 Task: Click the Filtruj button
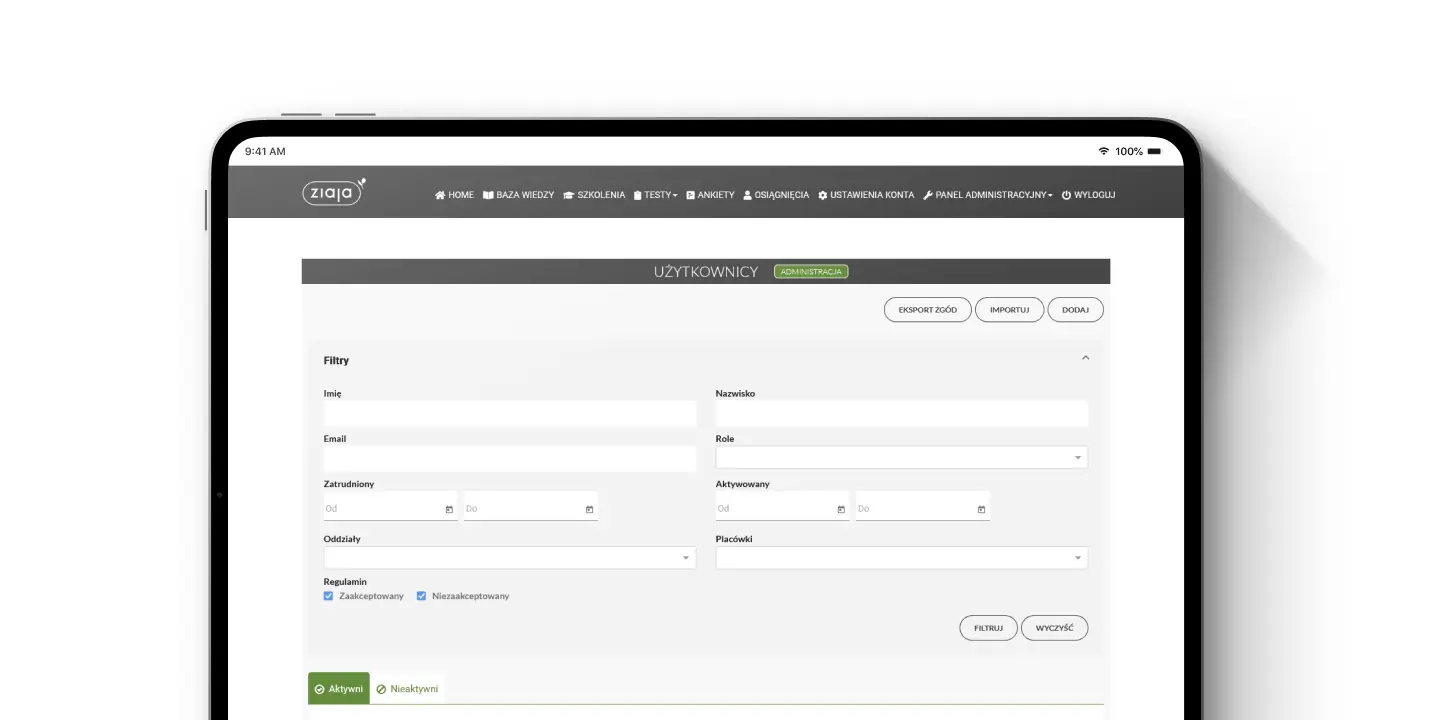point(988,627)
